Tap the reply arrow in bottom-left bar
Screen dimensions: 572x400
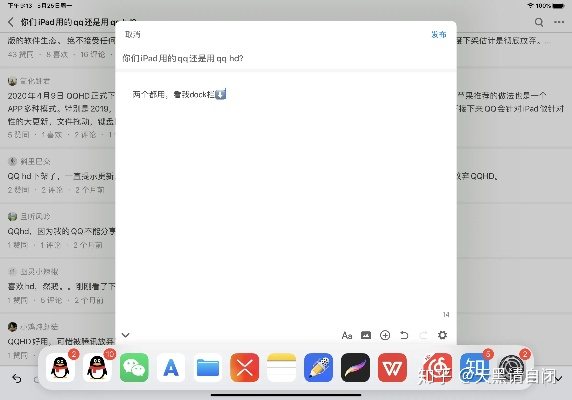tap(17, 379)
